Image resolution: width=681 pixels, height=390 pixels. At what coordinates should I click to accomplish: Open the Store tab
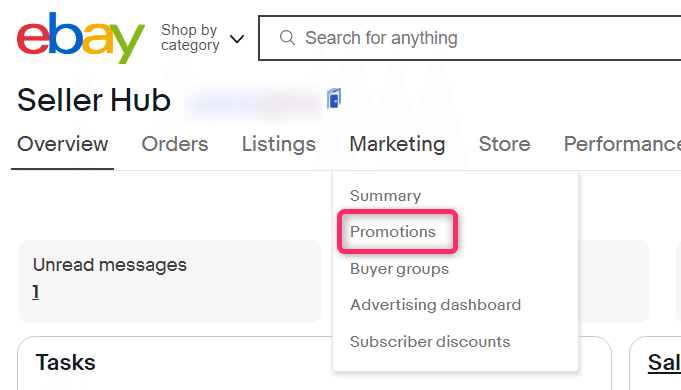[x=505, y=144]
